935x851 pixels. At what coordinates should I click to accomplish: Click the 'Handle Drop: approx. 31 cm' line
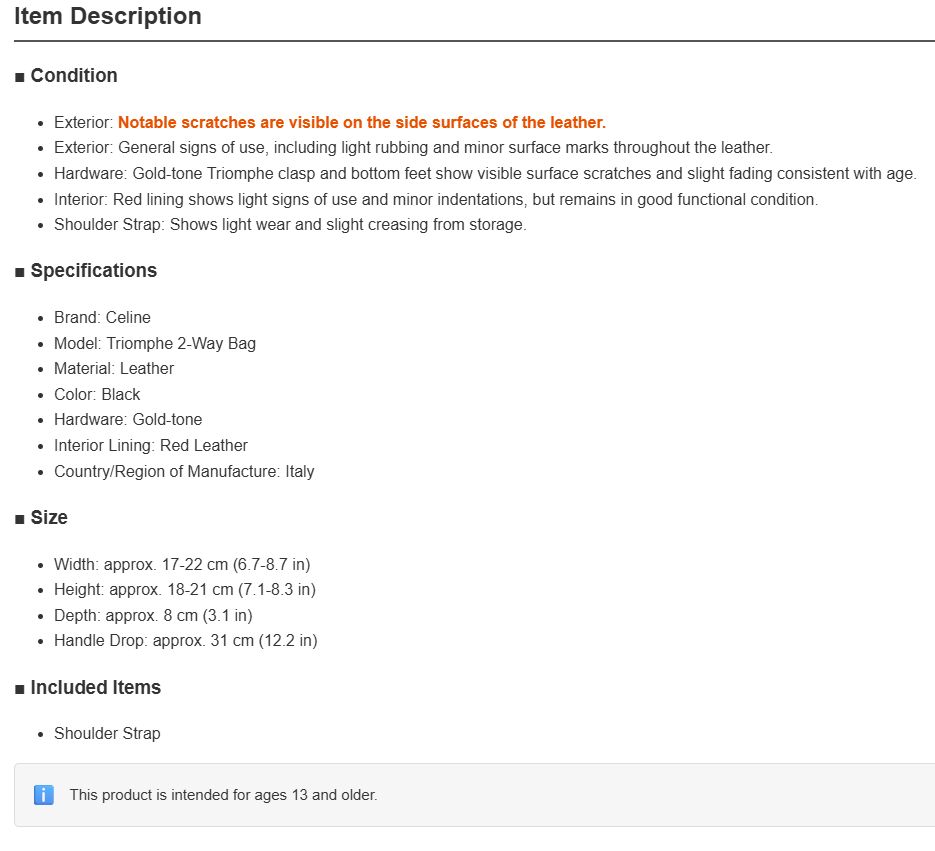pyautogui.click(x=186, y=640)
